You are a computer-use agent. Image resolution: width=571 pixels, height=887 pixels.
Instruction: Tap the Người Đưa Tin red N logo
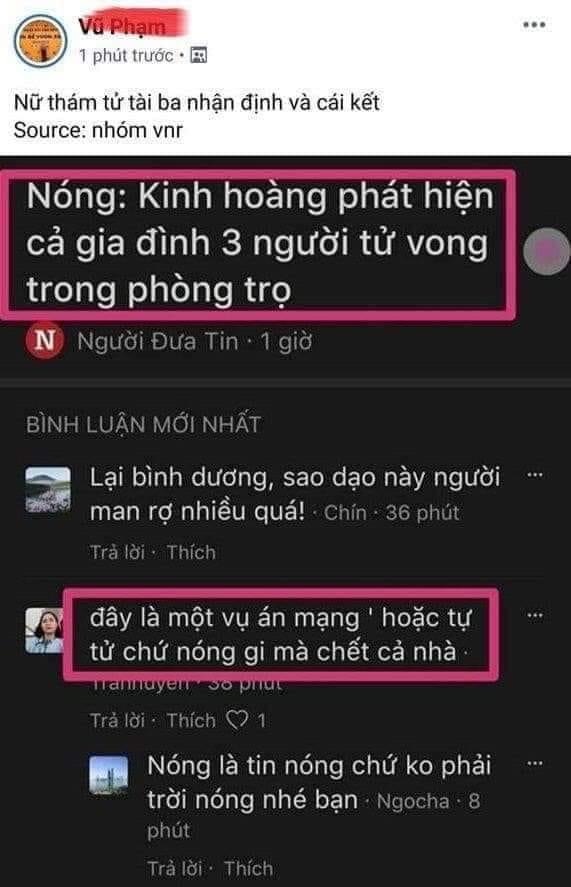coord(45,341)
